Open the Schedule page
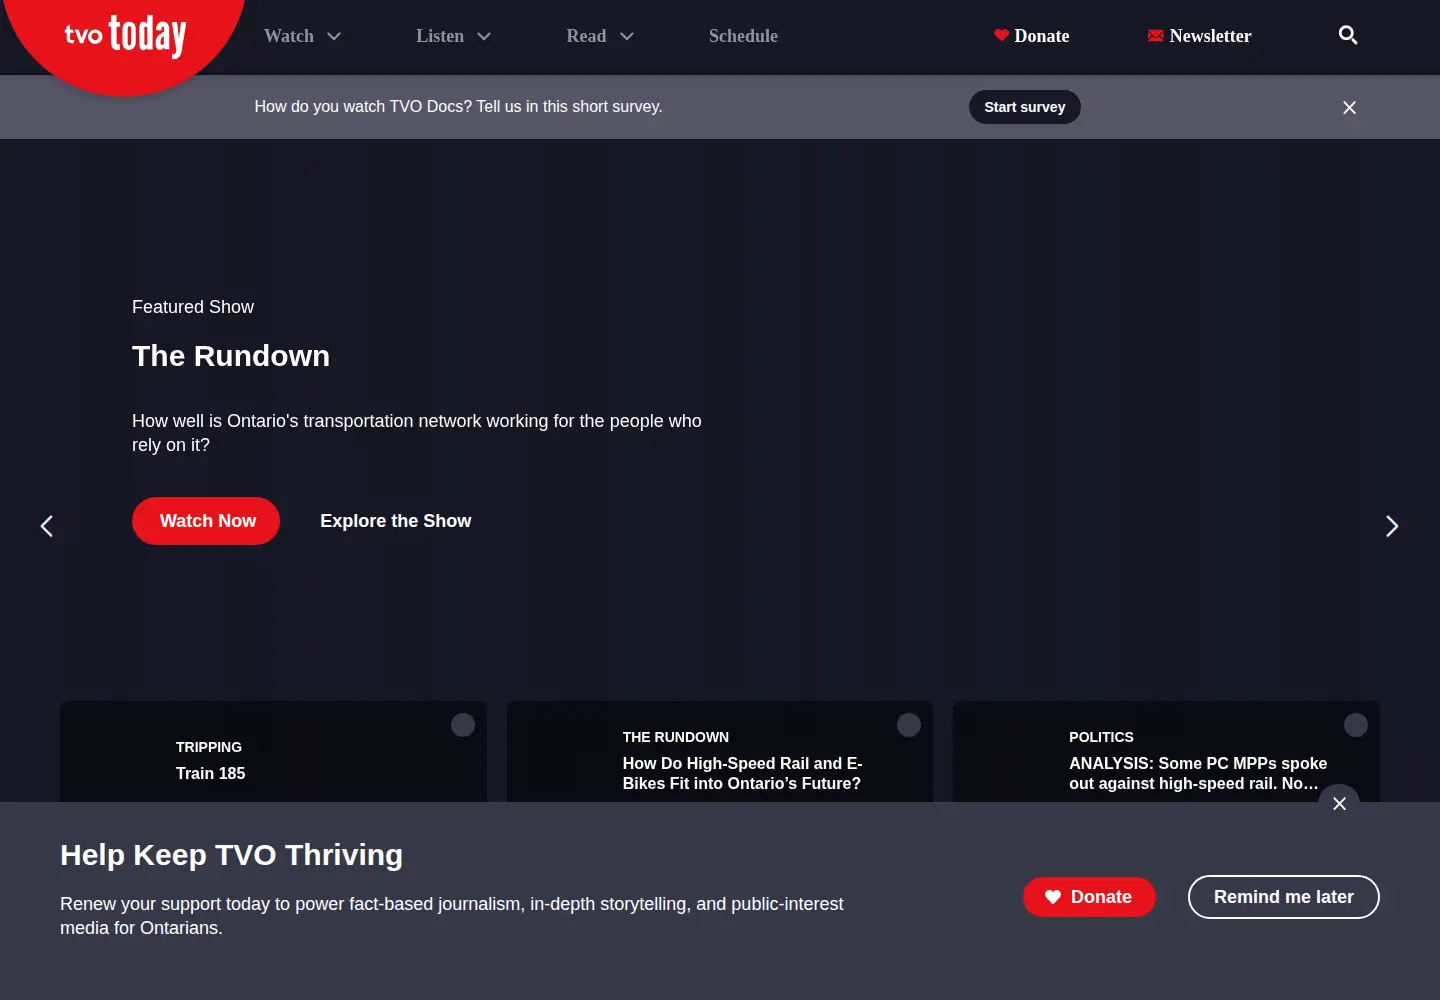This screenshot has height=1000, width=1440. click(743, 36)
